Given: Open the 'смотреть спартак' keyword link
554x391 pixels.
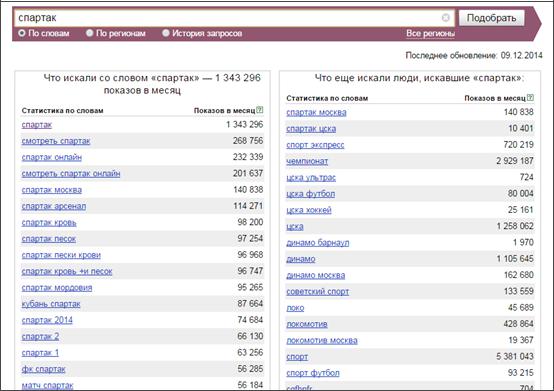Looking at the screenshot, I should [56, 141].
